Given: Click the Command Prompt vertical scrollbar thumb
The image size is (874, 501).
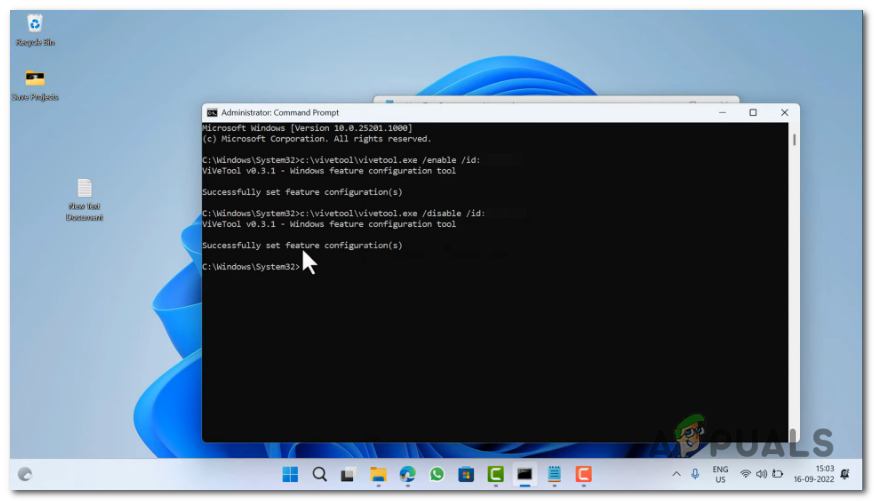Looking at the screenshot, I should pyautogui.click(x=794, y=139).
